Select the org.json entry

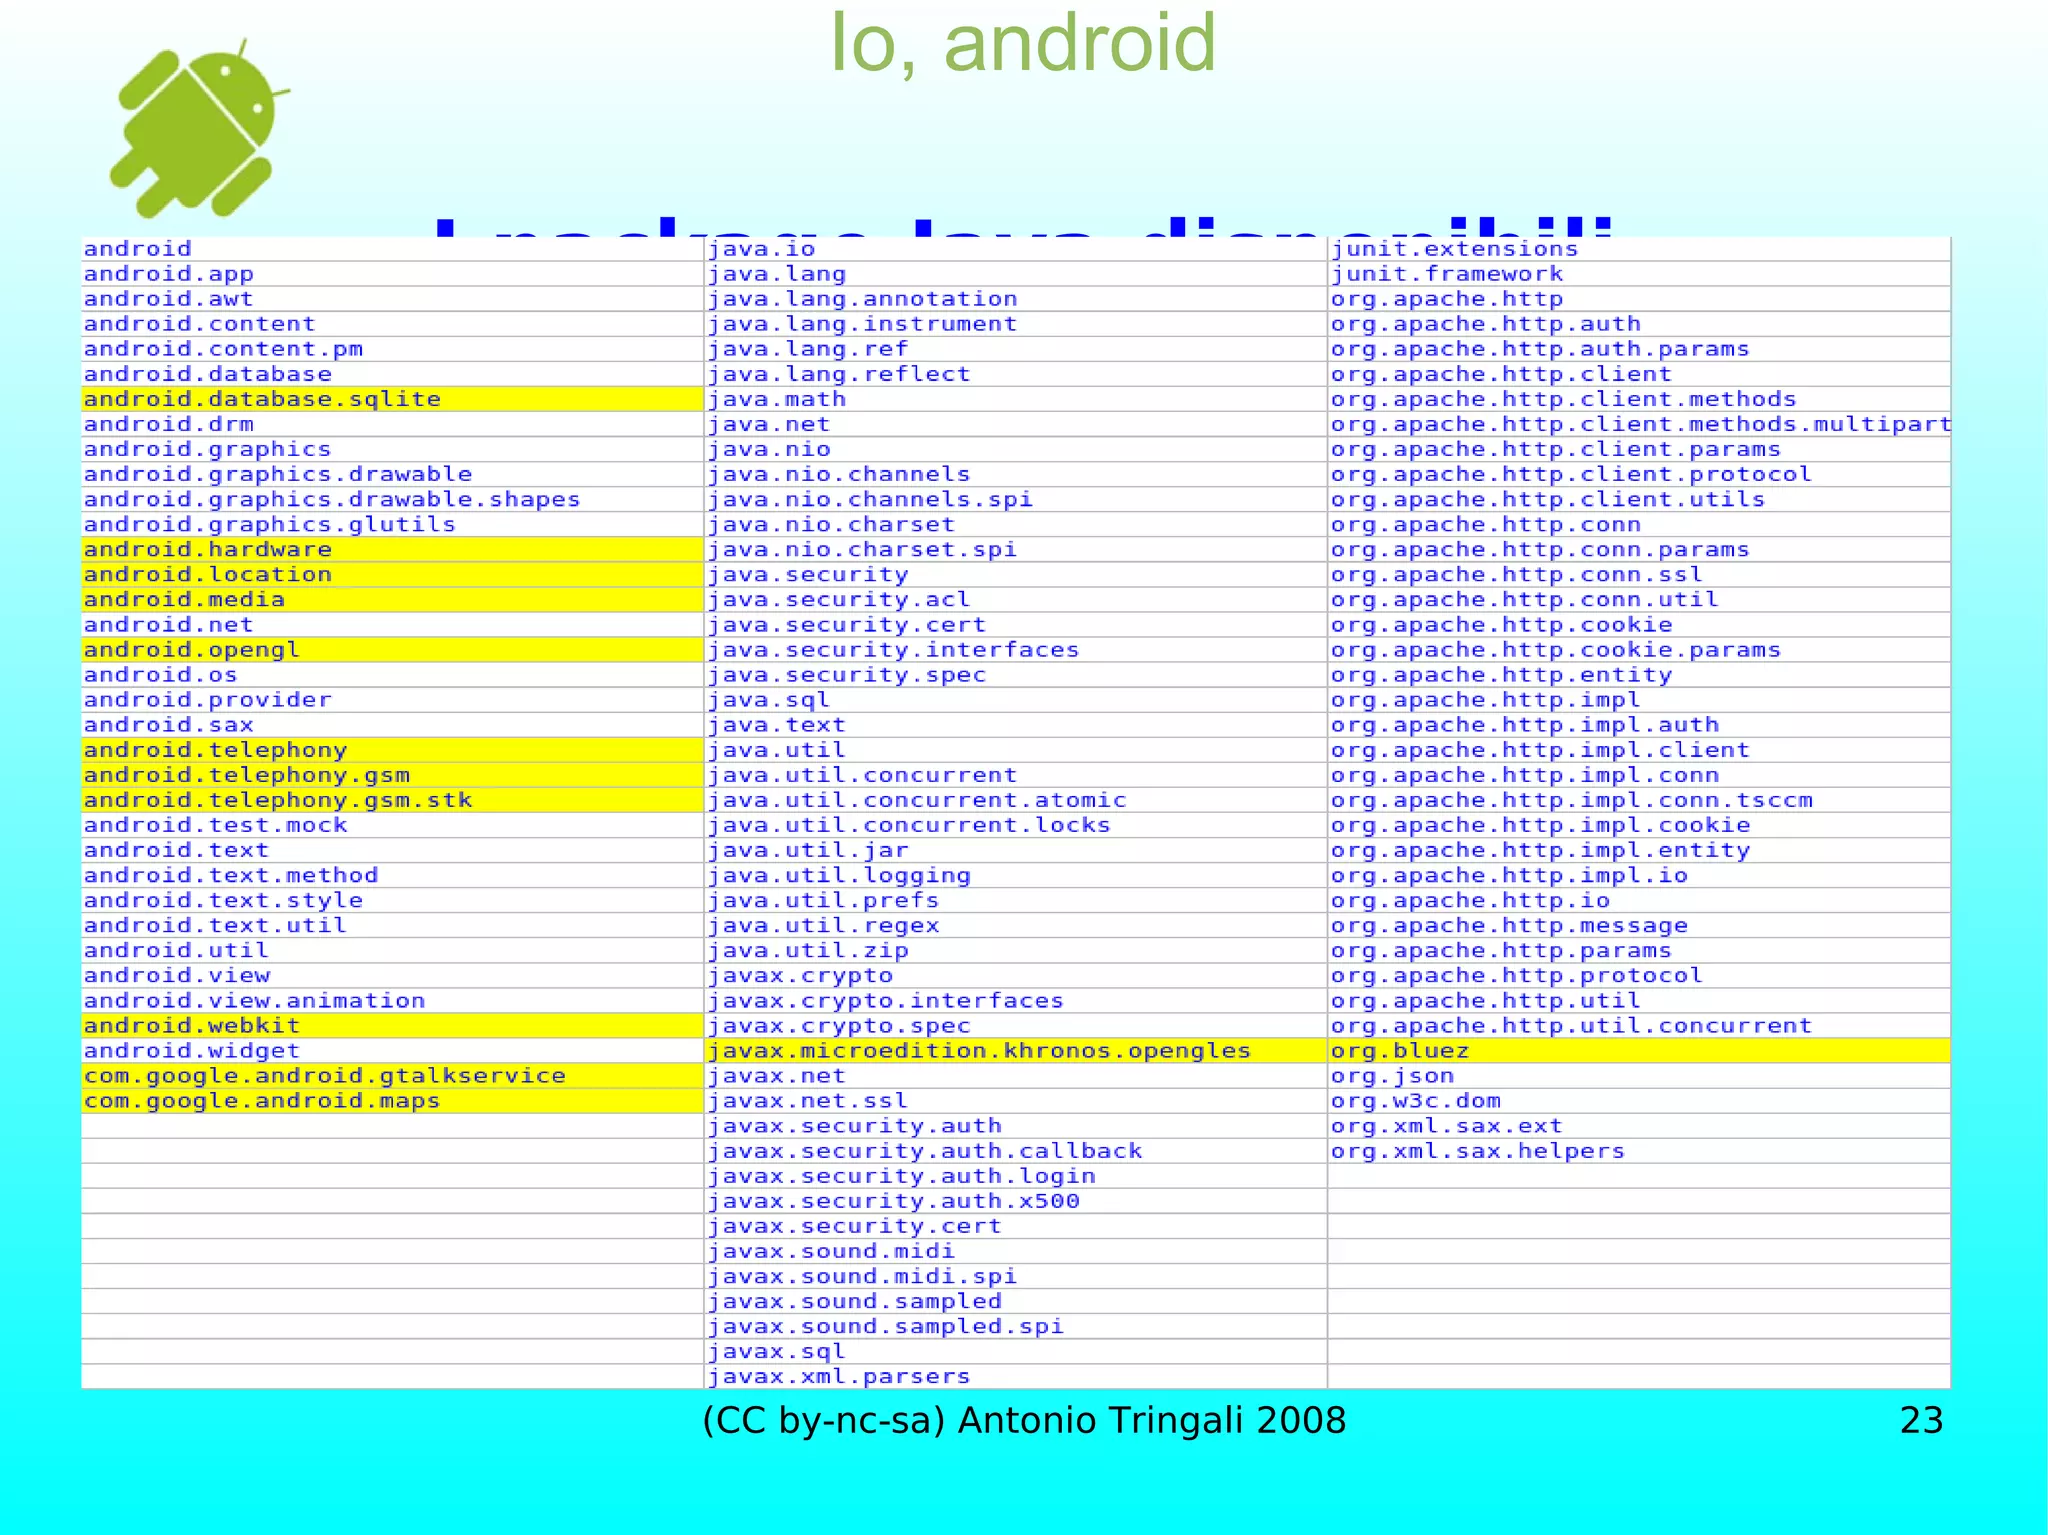1639,1076
